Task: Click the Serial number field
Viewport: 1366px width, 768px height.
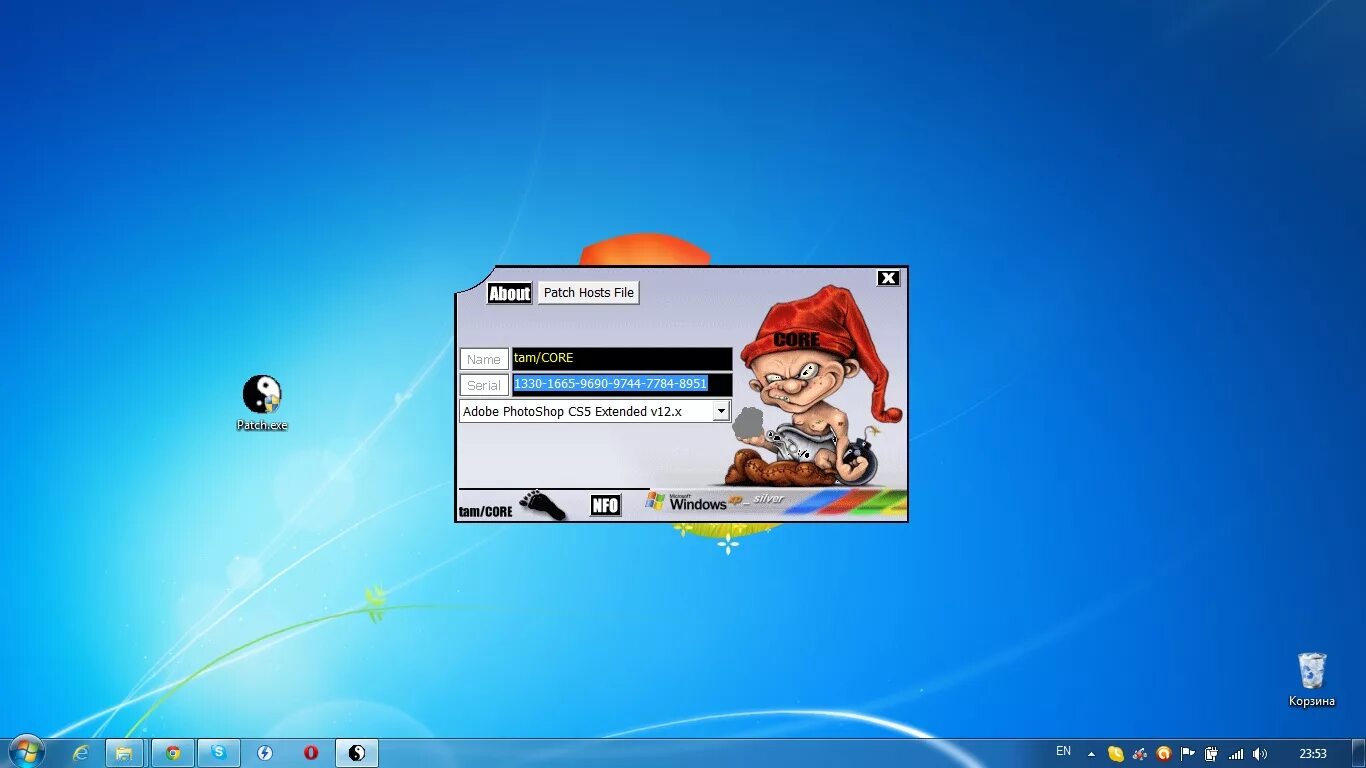Action: 622,384
